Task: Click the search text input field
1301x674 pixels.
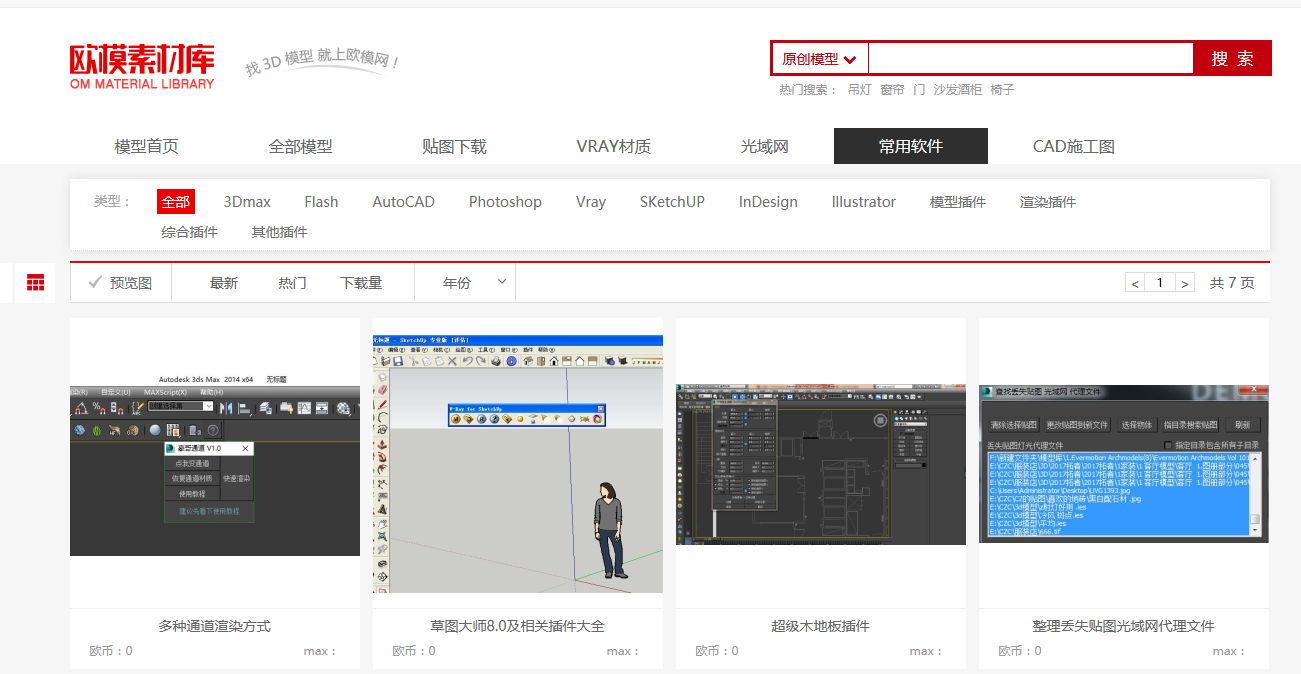Action: click(x=1031, y=59)
